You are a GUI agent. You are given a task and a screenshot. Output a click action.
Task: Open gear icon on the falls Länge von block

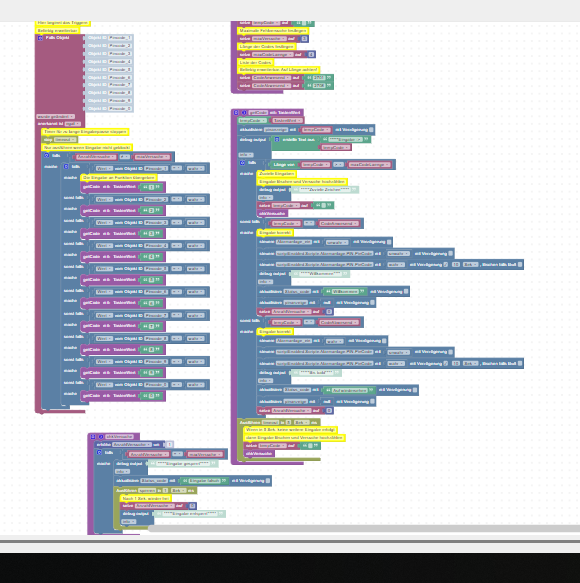(242, 163)
